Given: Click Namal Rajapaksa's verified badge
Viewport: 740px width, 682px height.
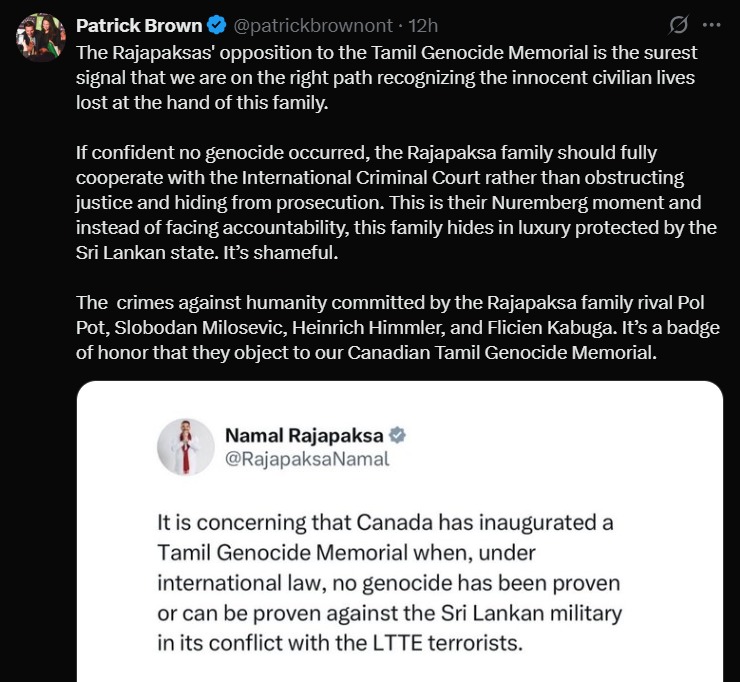Looking at the screenshot, I should (397, 435).
